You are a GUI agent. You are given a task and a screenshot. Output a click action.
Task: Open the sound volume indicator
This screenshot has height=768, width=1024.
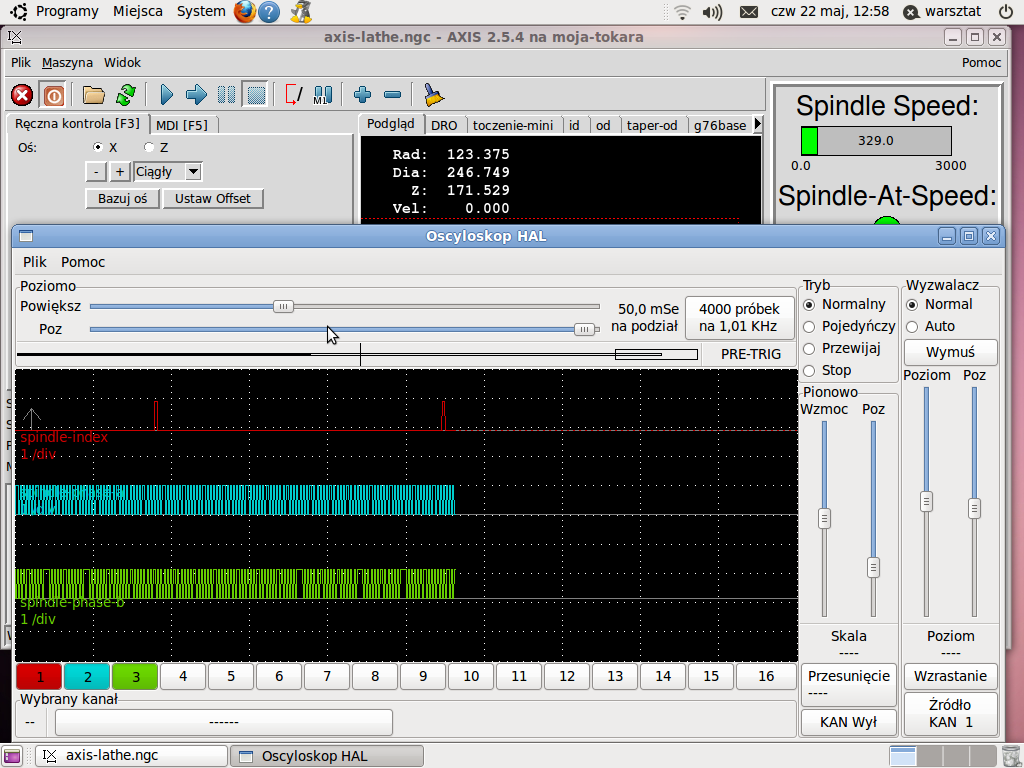click(712, 12)
